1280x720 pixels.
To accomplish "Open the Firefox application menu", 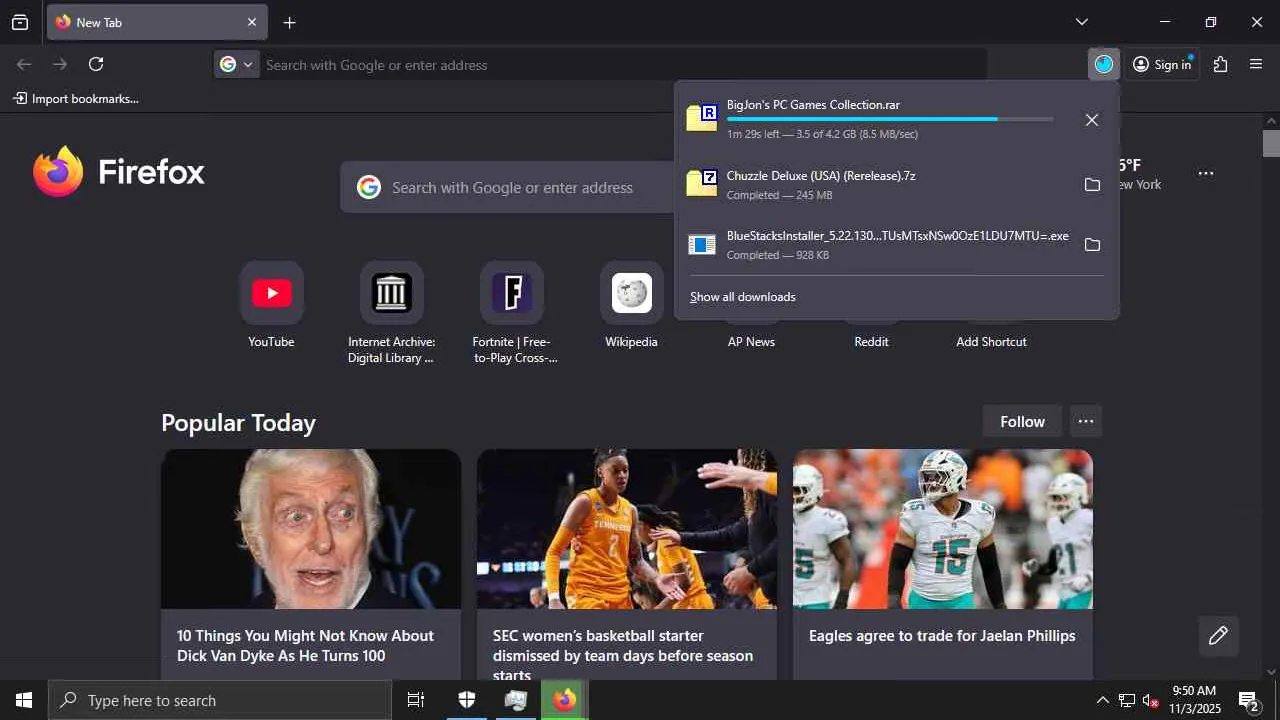I will 1256,64.
